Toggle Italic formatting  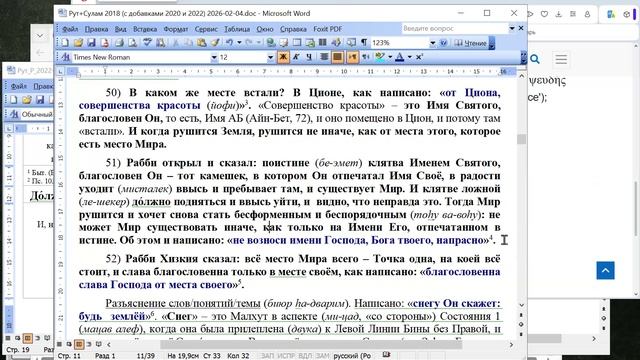click(296, 57)
